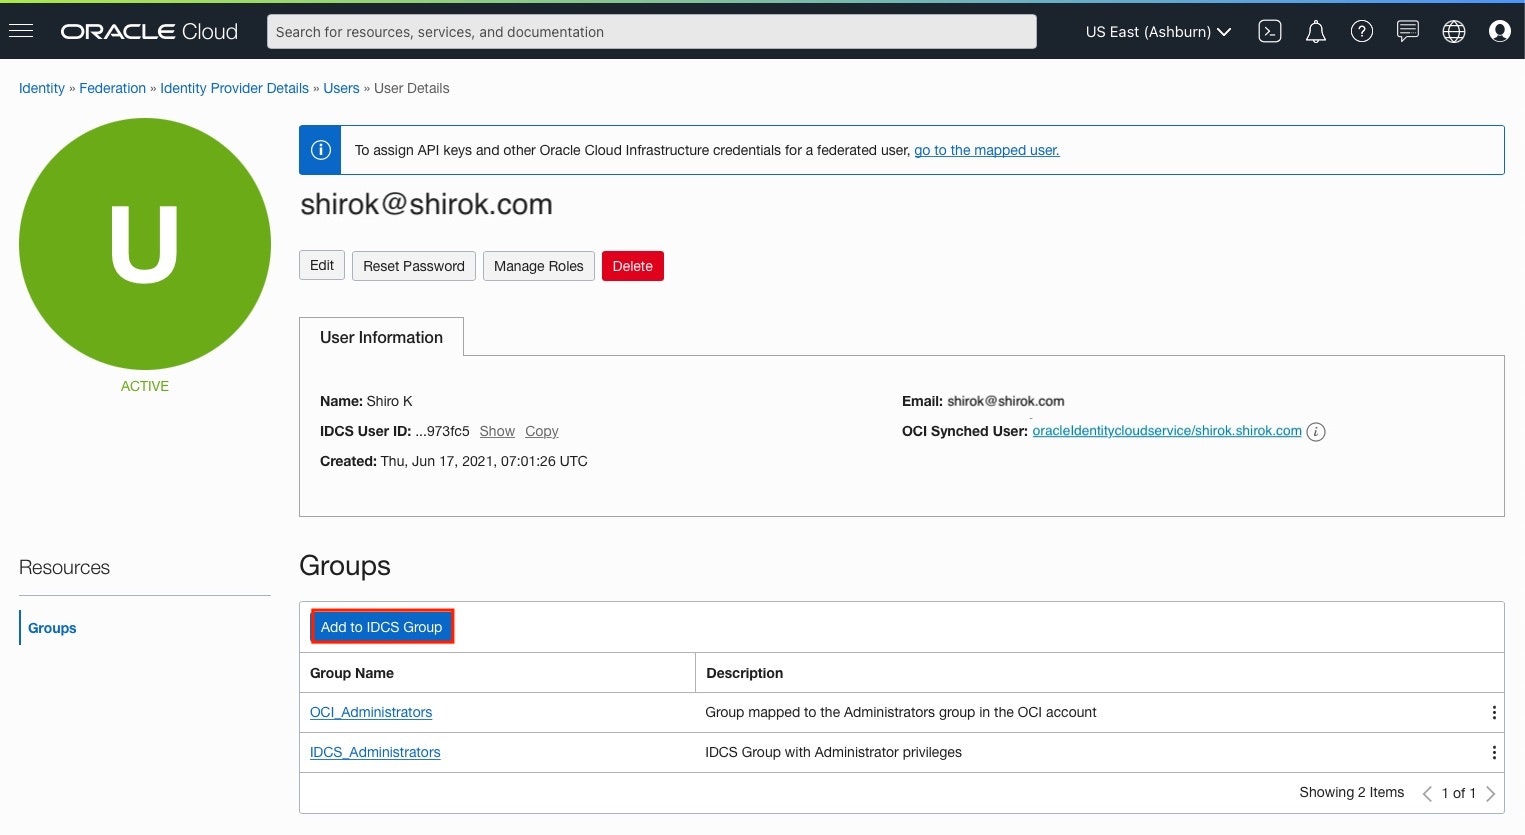Viewport: 1525px width, 835px height.
Task: Click the Edit button
Action: 322,265
